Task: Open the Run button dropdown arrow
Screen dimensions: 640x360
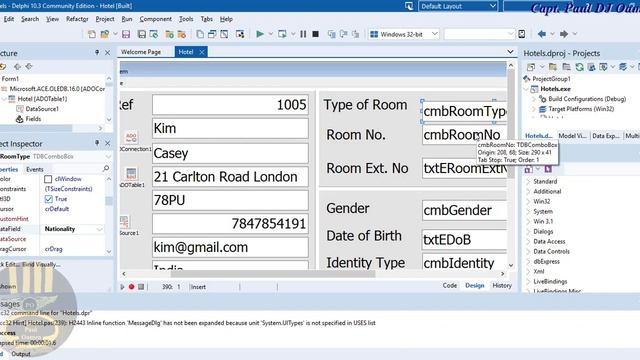Action: pos(270,34)
